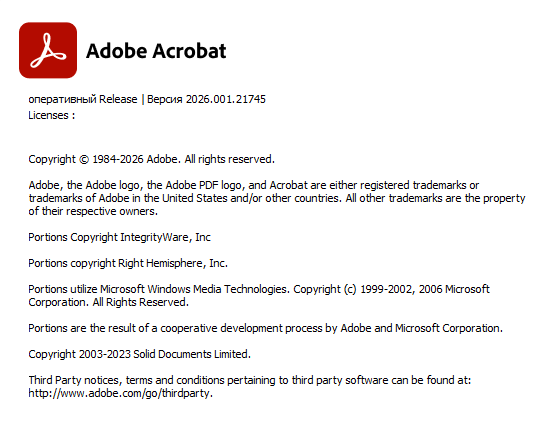Click the cooperative development process sentence

[x=266, y=328]
